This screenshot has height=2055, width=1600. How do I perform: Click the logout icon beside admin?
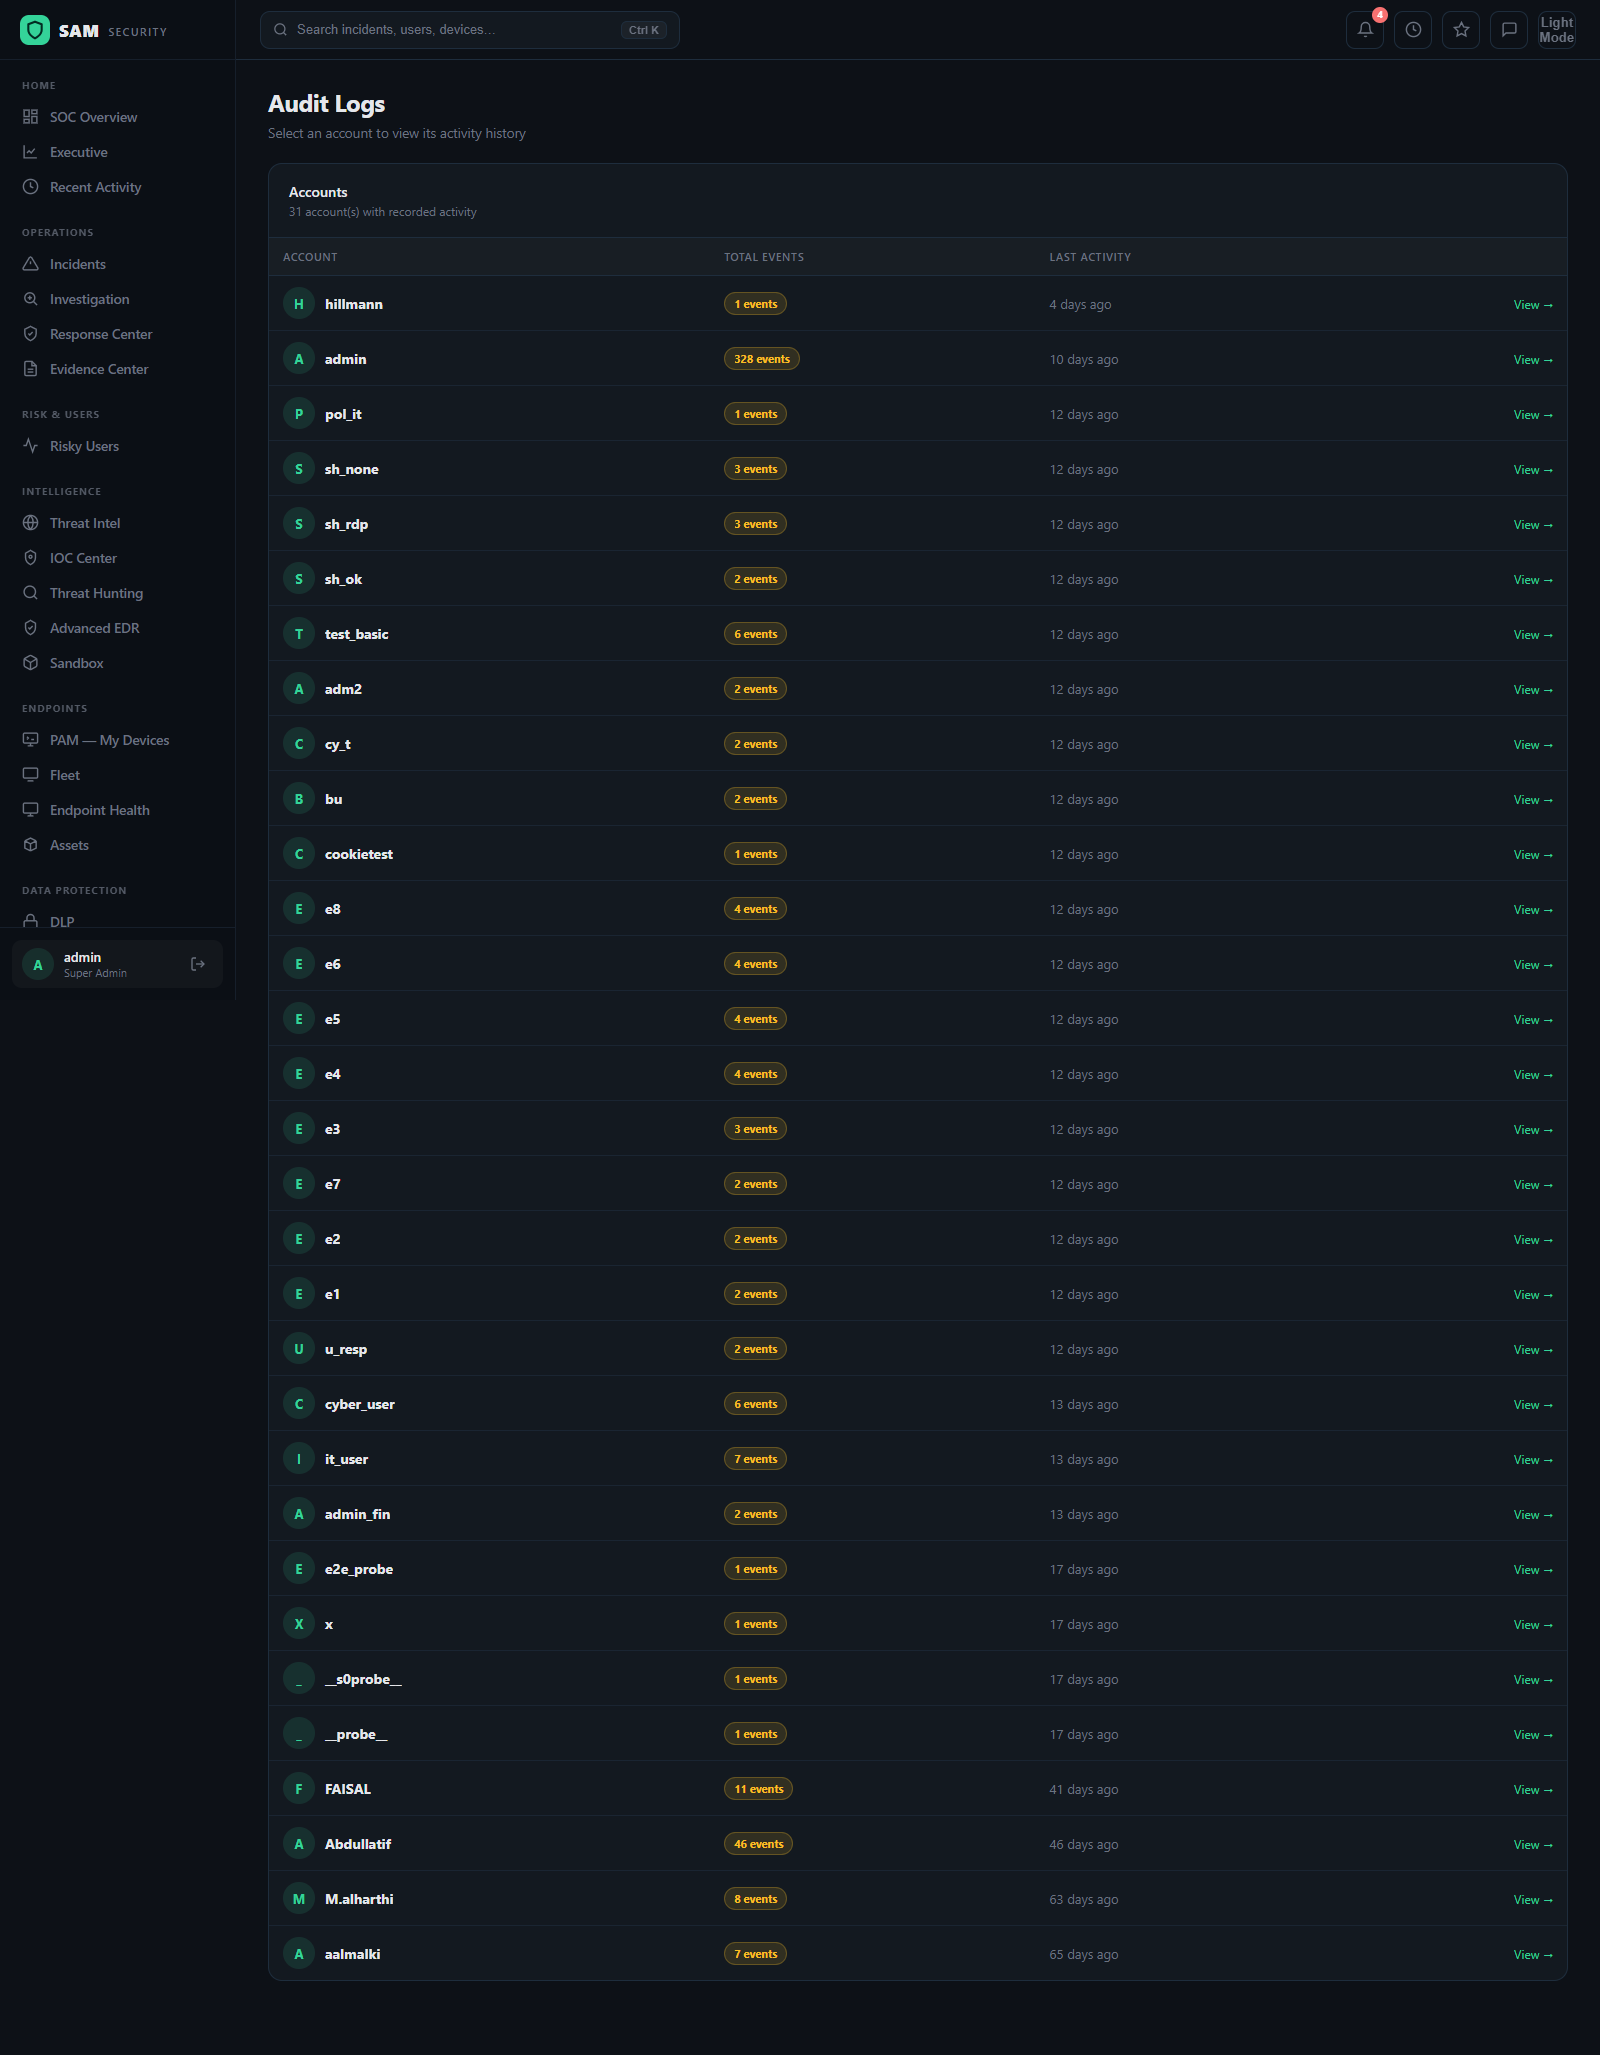pyautogui.click(x=198, y=964)
